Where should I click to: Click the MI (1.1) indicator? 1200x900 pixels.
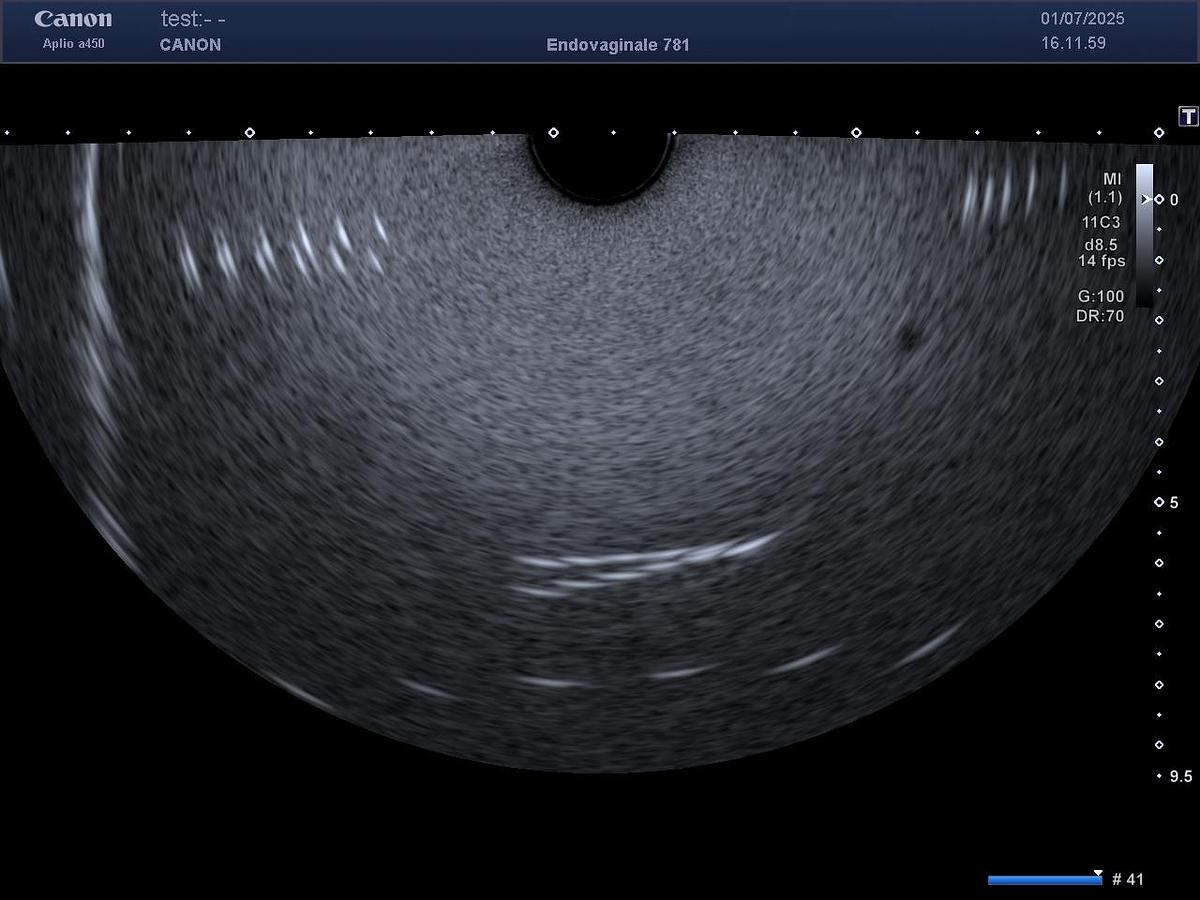coord(1106,188)
